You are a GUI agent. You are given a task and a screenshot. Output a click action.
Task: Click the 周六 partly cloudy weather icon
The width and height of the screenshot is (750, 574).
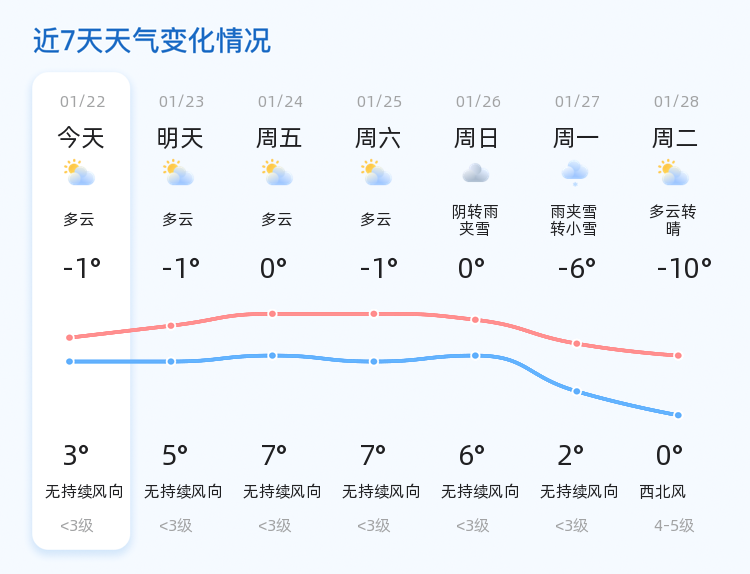(x=376, y=173)
